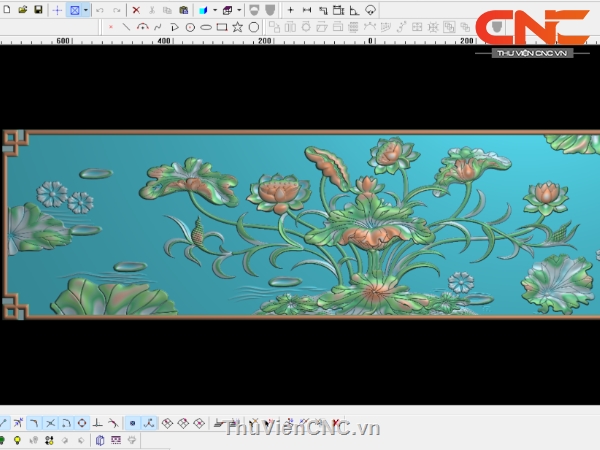Click the horizontal ruler at the 0 mark
The image size is (600, 450).
pos(370,41)
